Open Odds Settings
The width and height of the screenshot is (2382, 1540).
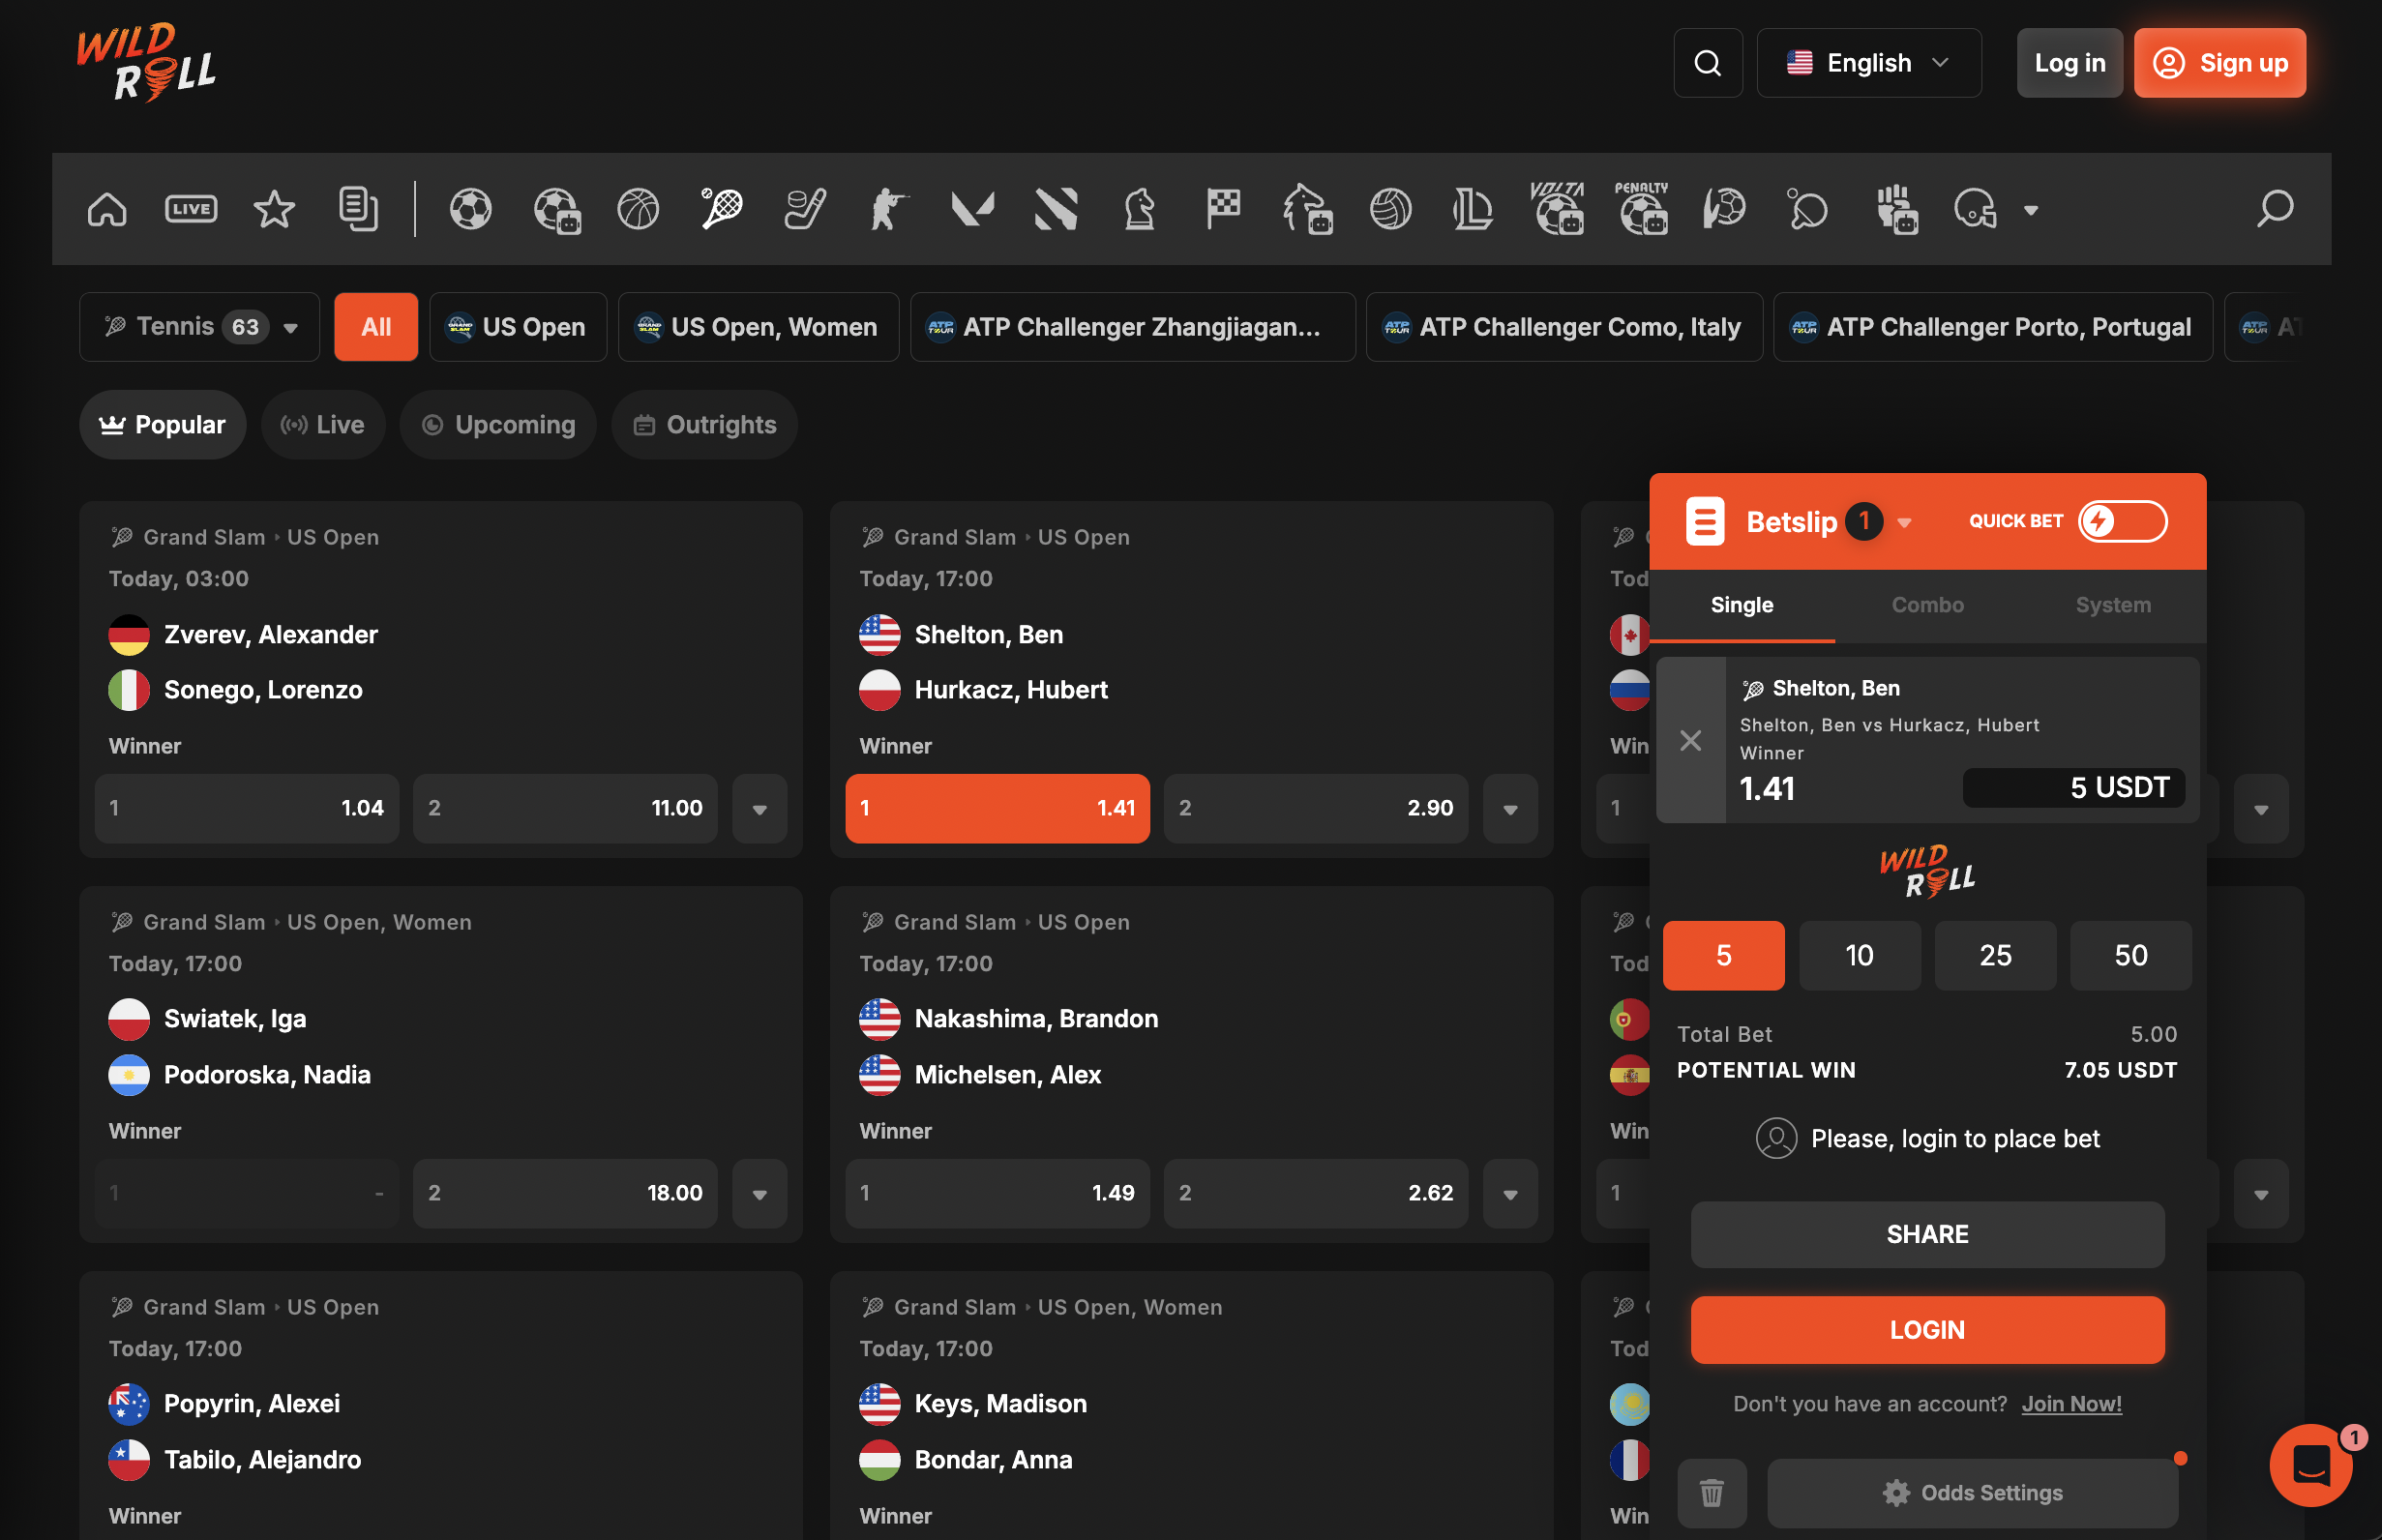click(x=1972, y=1492)
